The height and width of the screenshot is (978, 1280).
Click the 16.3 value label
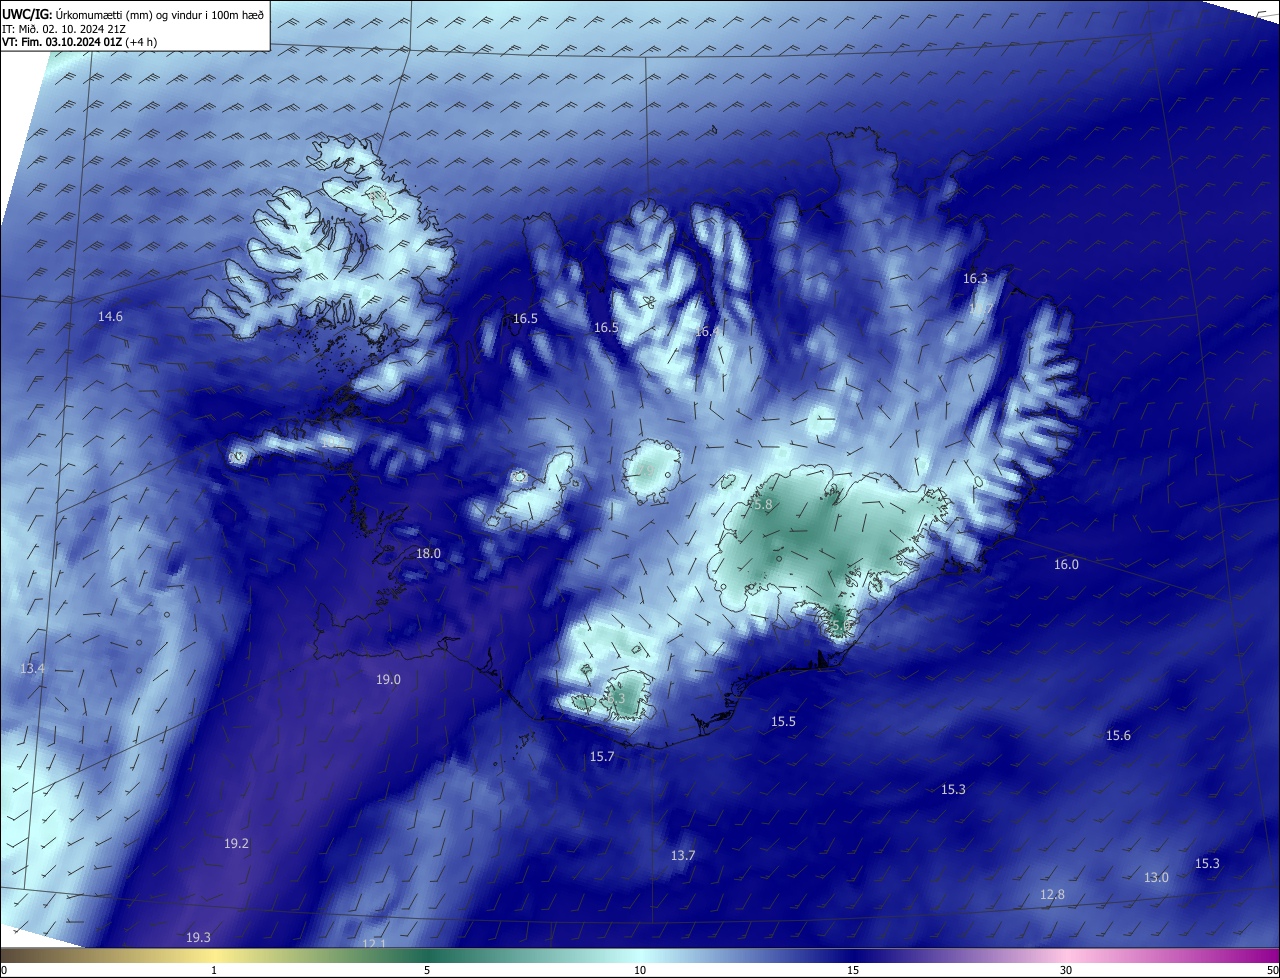pyautogui.click(x=975, y=279)
